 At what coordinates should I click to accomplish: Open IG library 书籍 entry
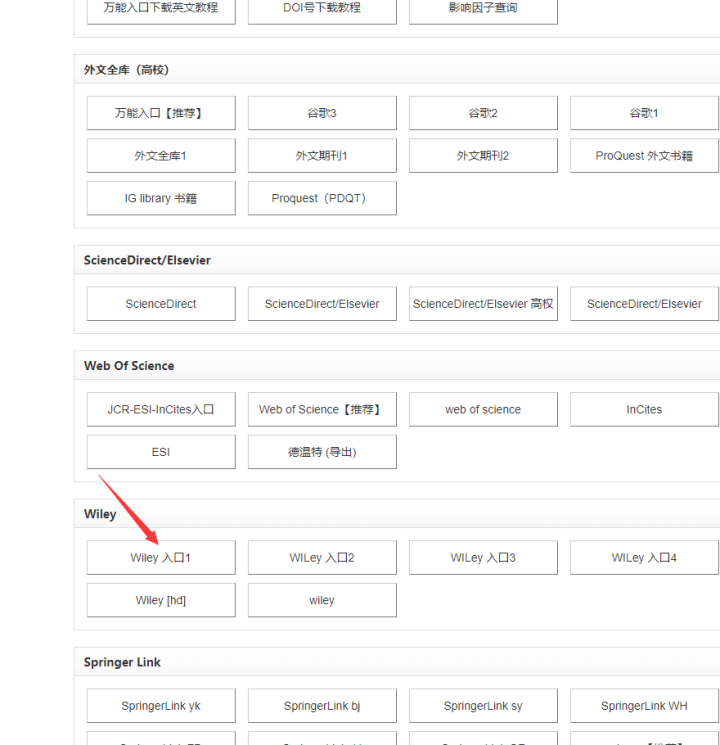click(x=161, y=198)
